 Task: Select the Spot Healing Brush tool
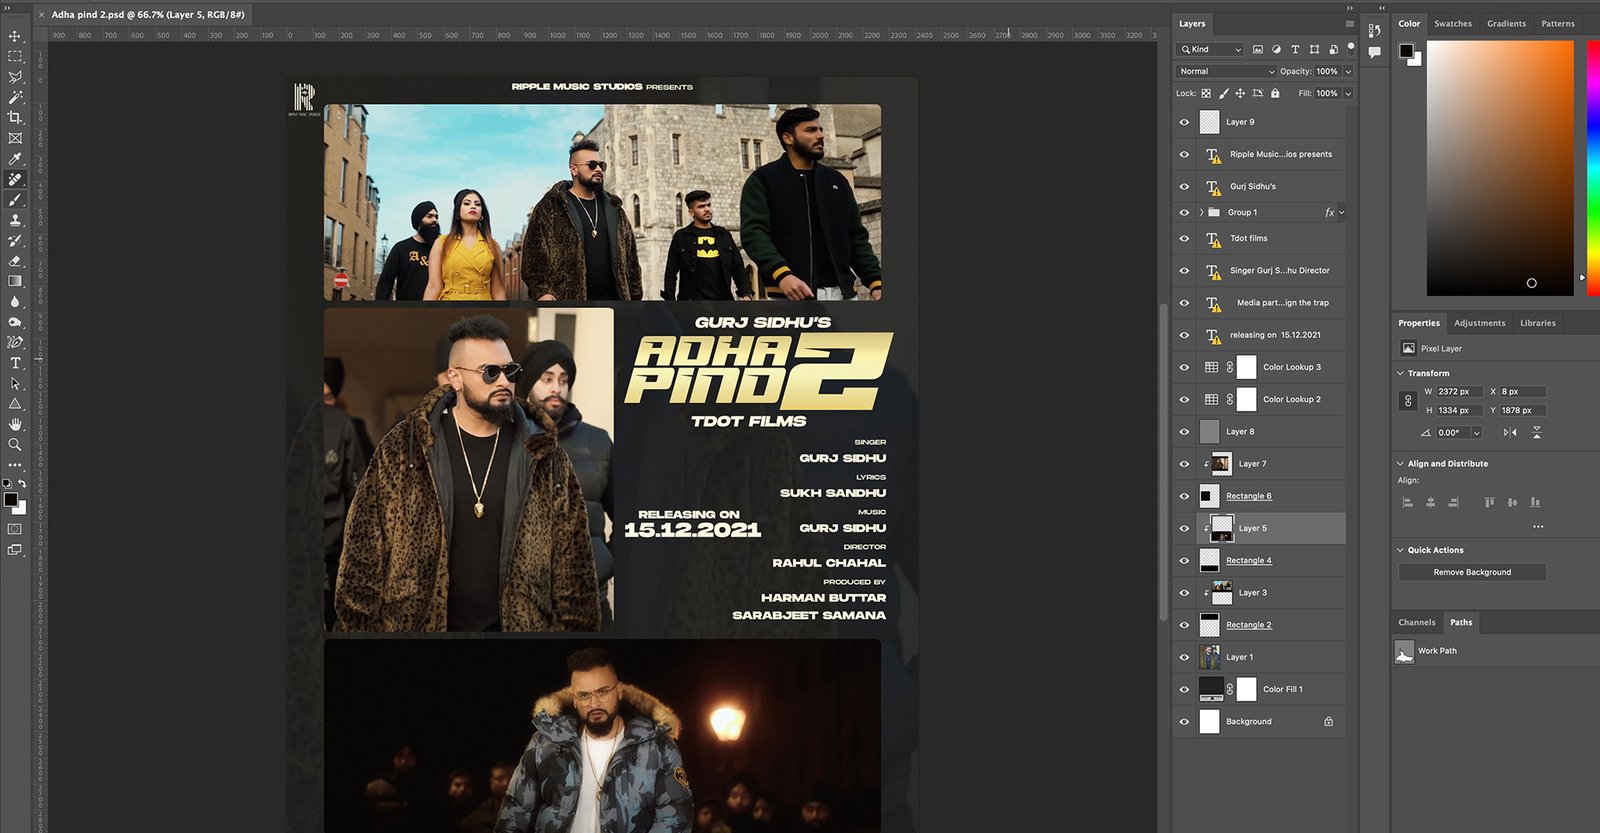coord(15,179)
